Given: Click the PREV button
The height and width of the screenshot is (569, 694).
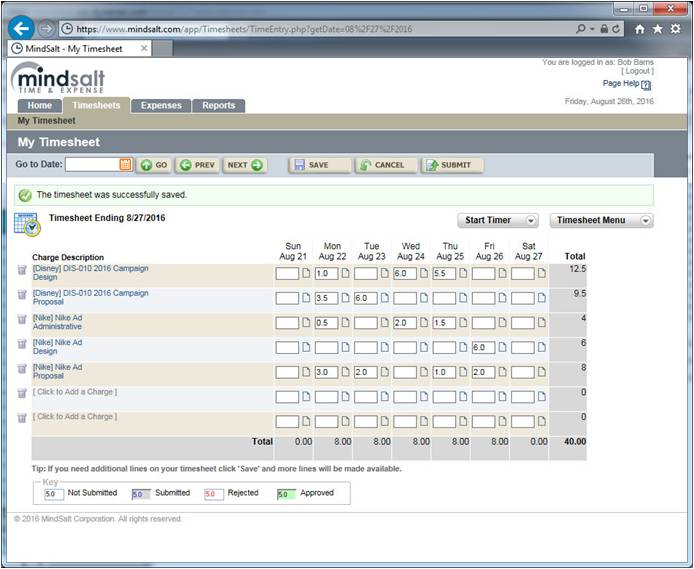Looking at the screenshot, I should [197, 165].
